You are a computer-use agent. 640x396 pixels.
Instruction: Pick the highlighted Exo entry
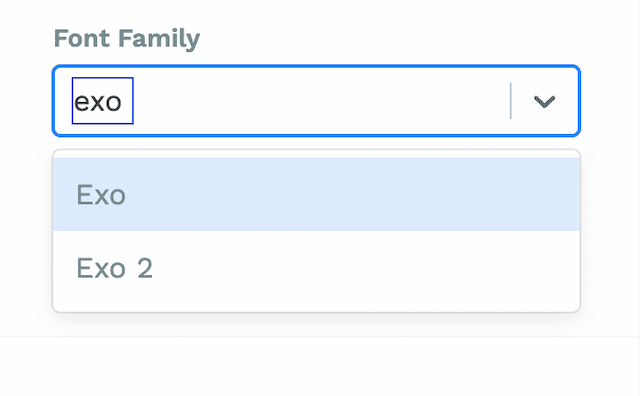click(316, 194)
